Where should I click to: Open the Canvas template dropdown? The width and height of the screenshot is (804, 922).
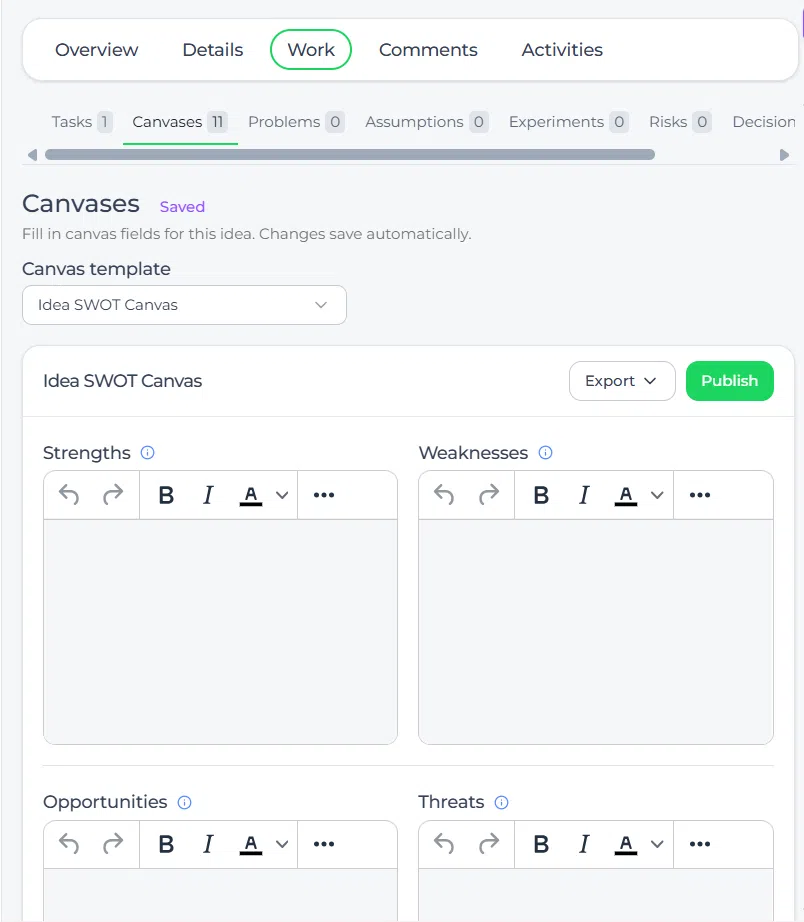[184, 305]
